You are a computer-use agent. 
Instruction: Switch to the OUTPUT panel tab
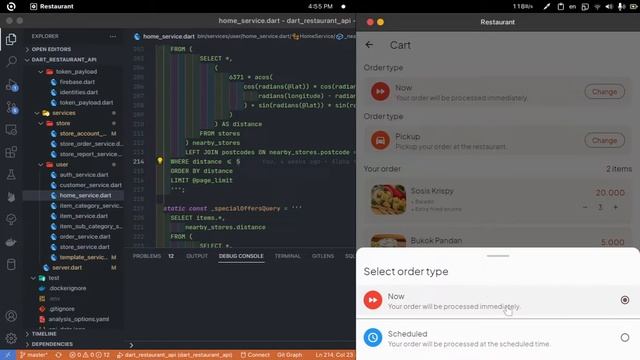pyautogui.click(x=197, y=256)
